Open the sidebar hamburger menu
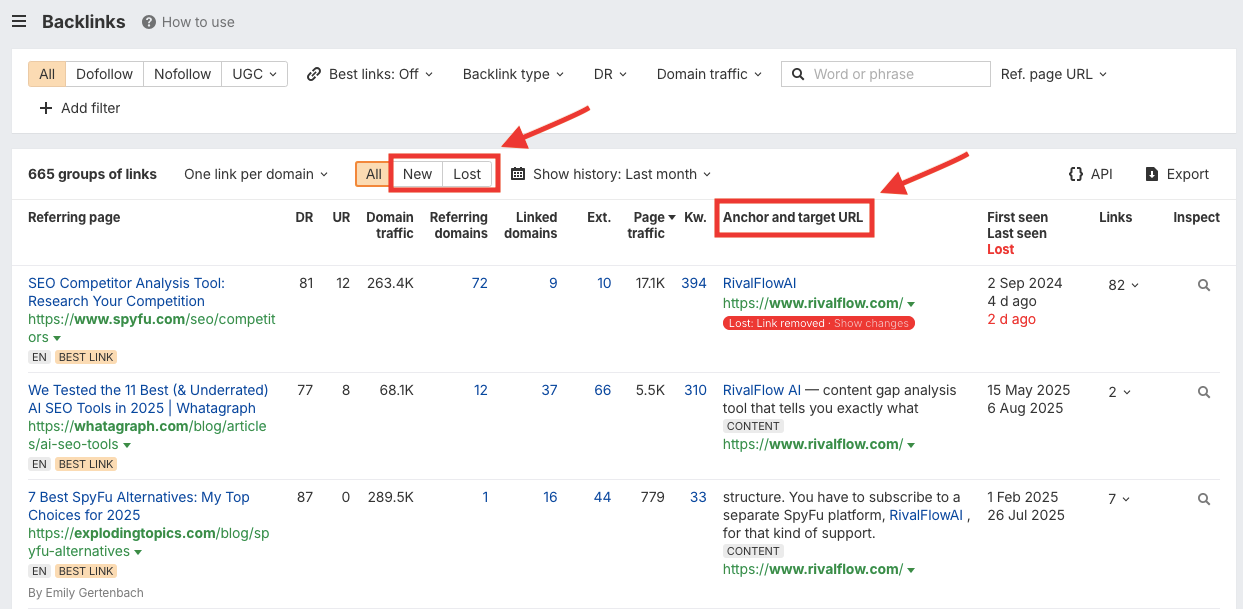Screen dimensions: 1243x609 click(x=18, y=21)
